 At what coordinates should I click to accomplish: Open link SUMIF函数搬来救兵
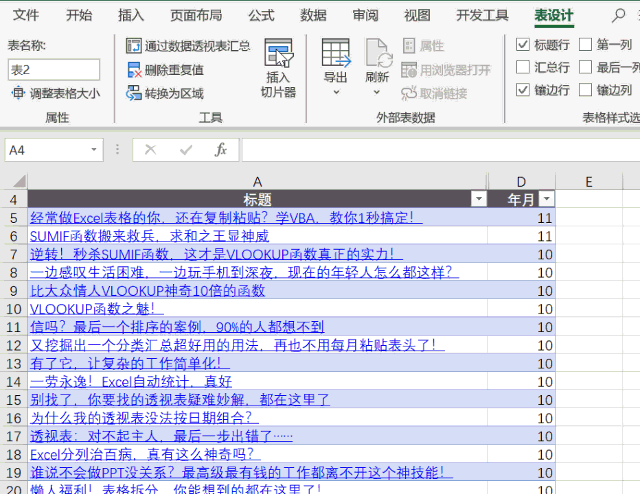[x=149, y=236]
